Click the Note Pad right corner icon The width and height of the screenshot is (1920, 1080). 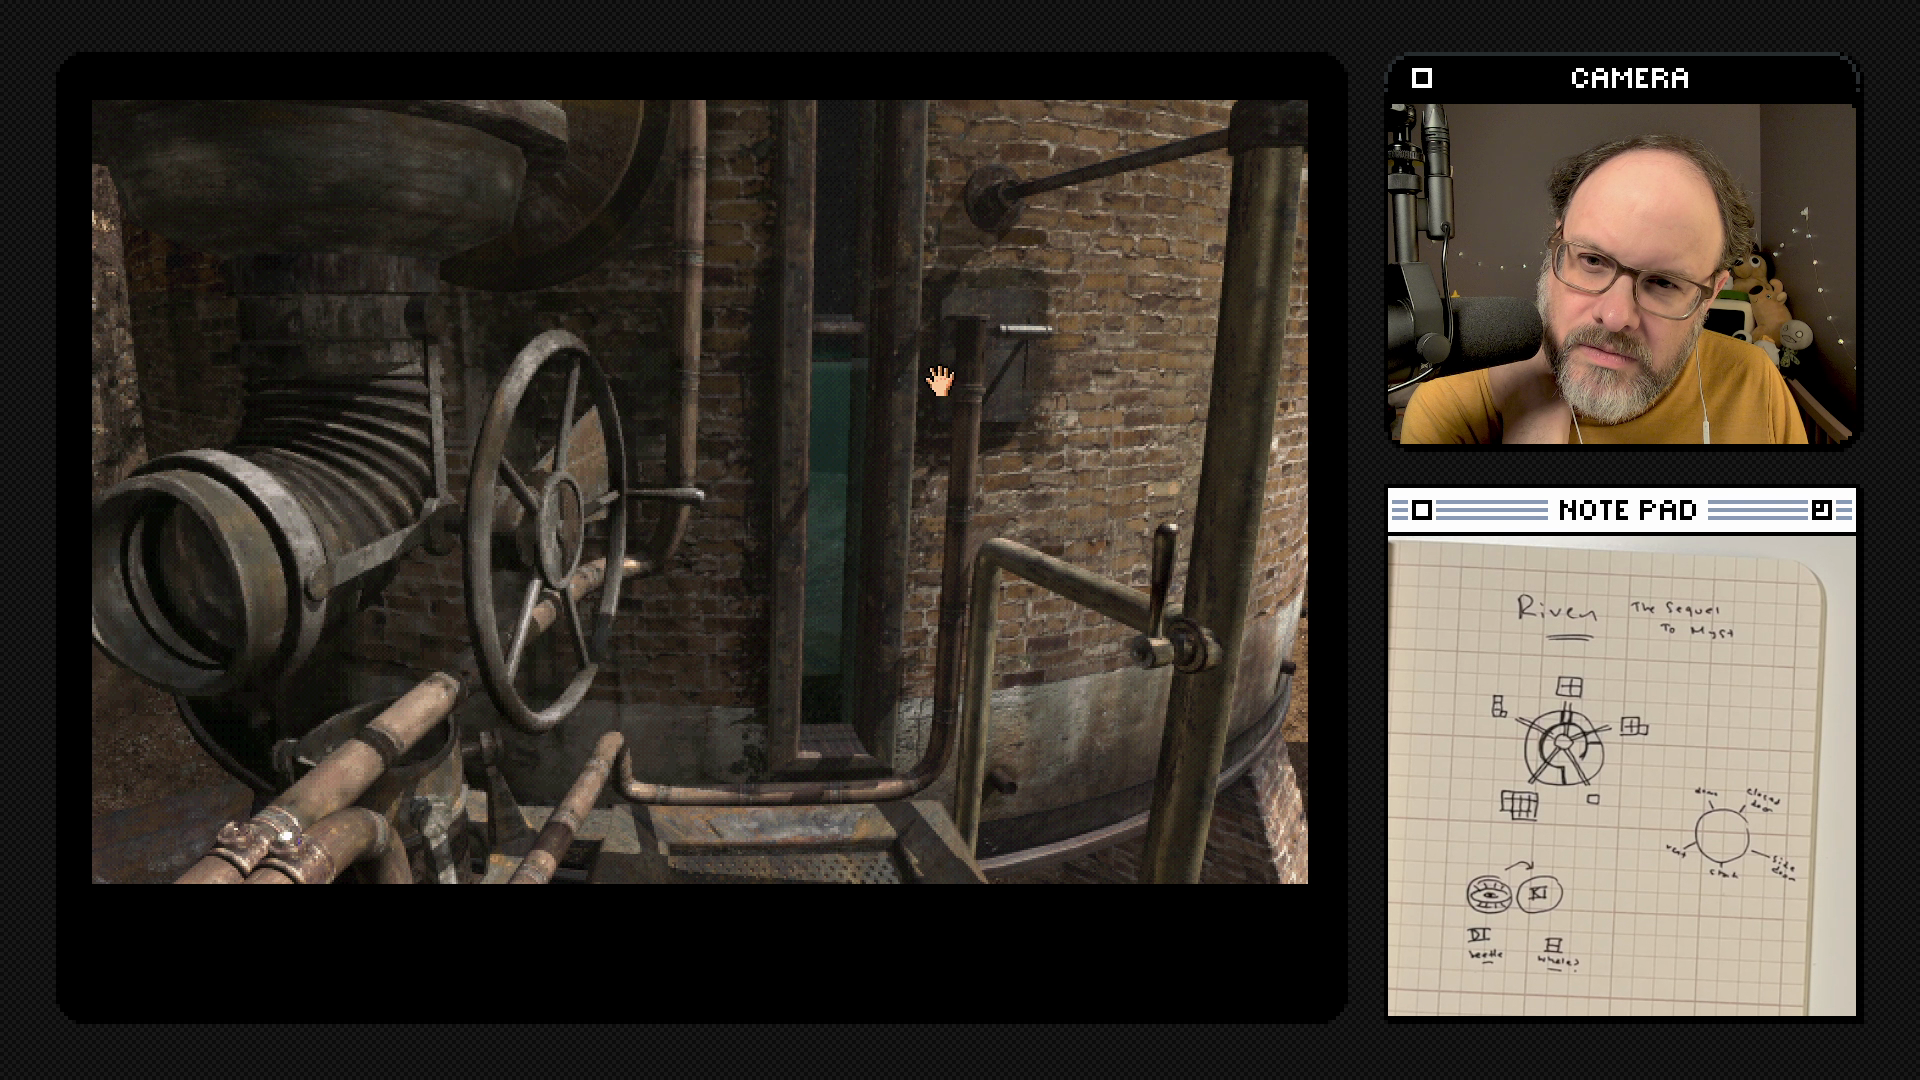point(1821,511)
